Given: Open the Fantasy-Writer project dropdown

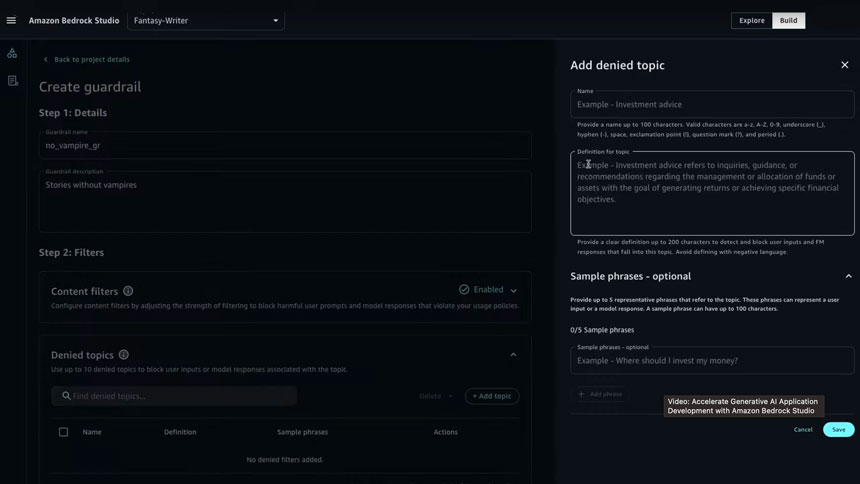Looking at the screenshot, I should coord(206,20).
